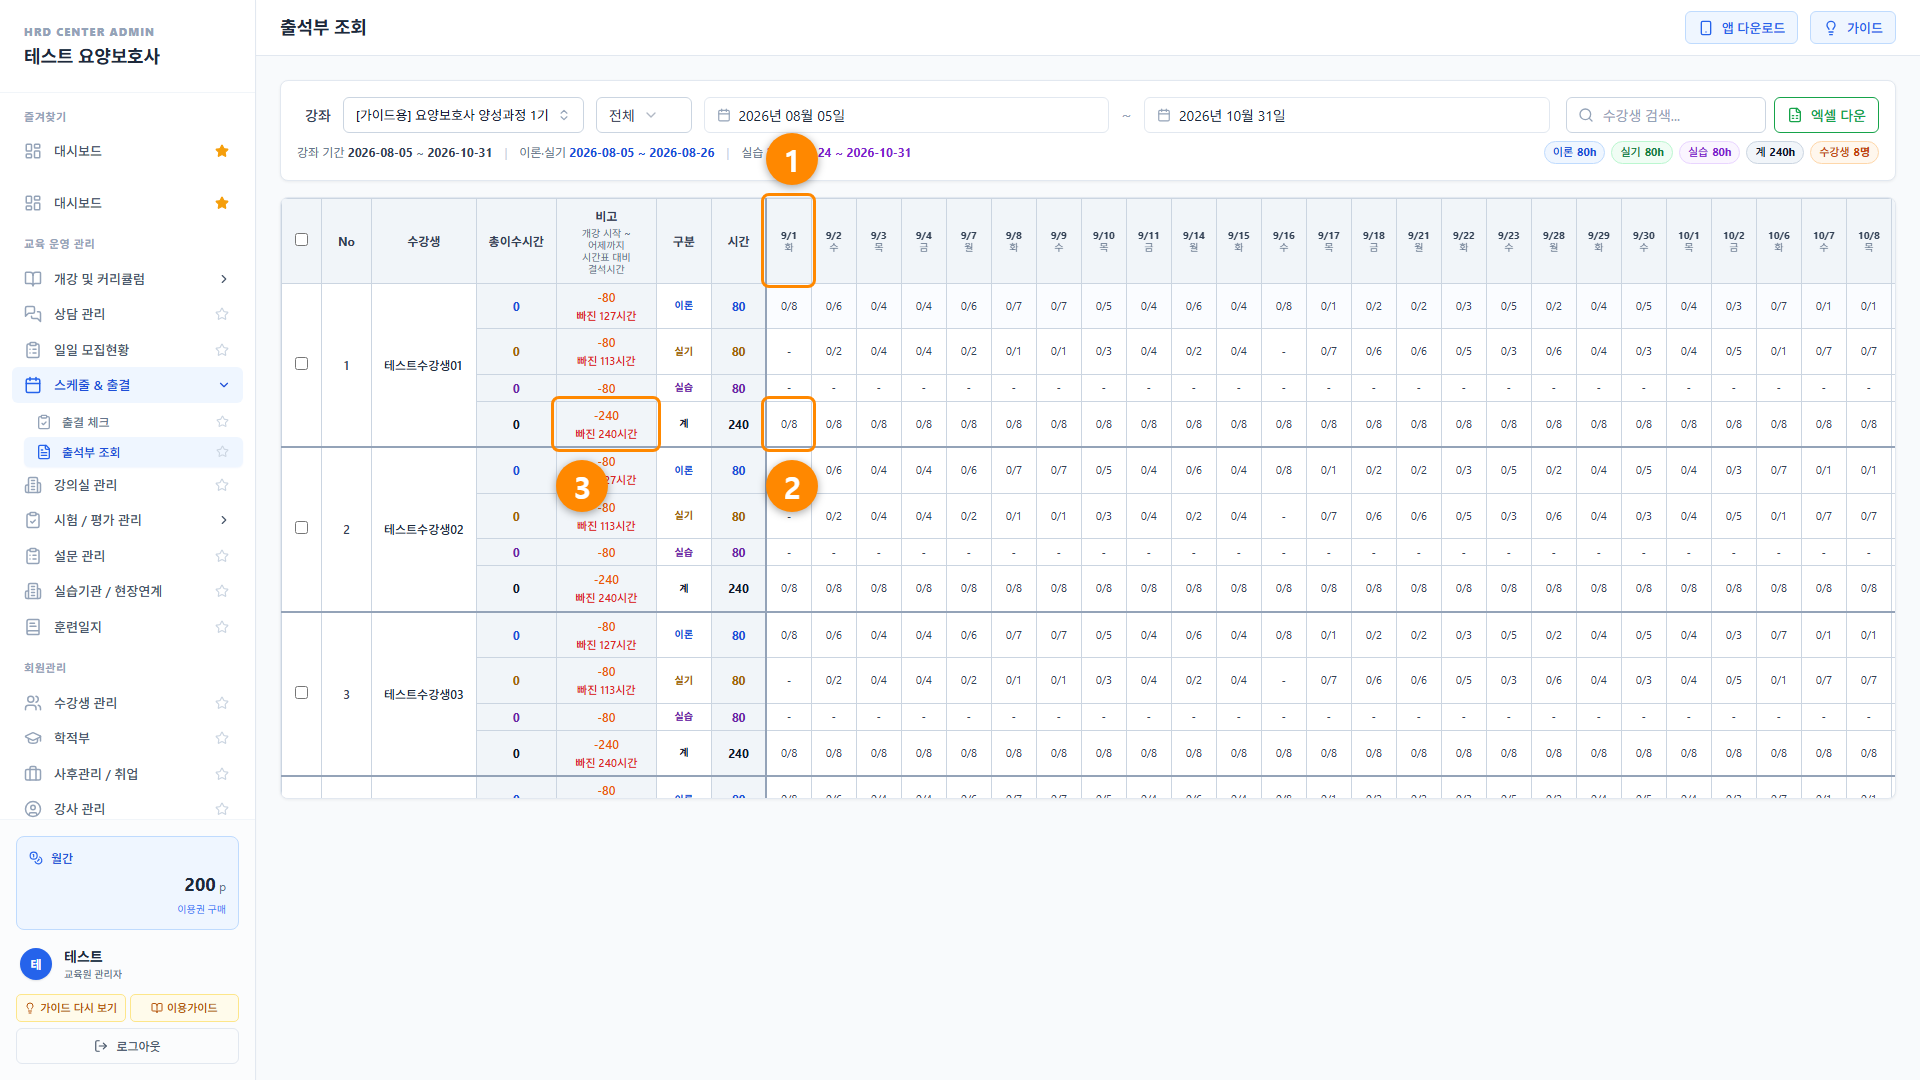Click the 수강생 검색 input field

pyautogui.click(x=1665, y=115)
